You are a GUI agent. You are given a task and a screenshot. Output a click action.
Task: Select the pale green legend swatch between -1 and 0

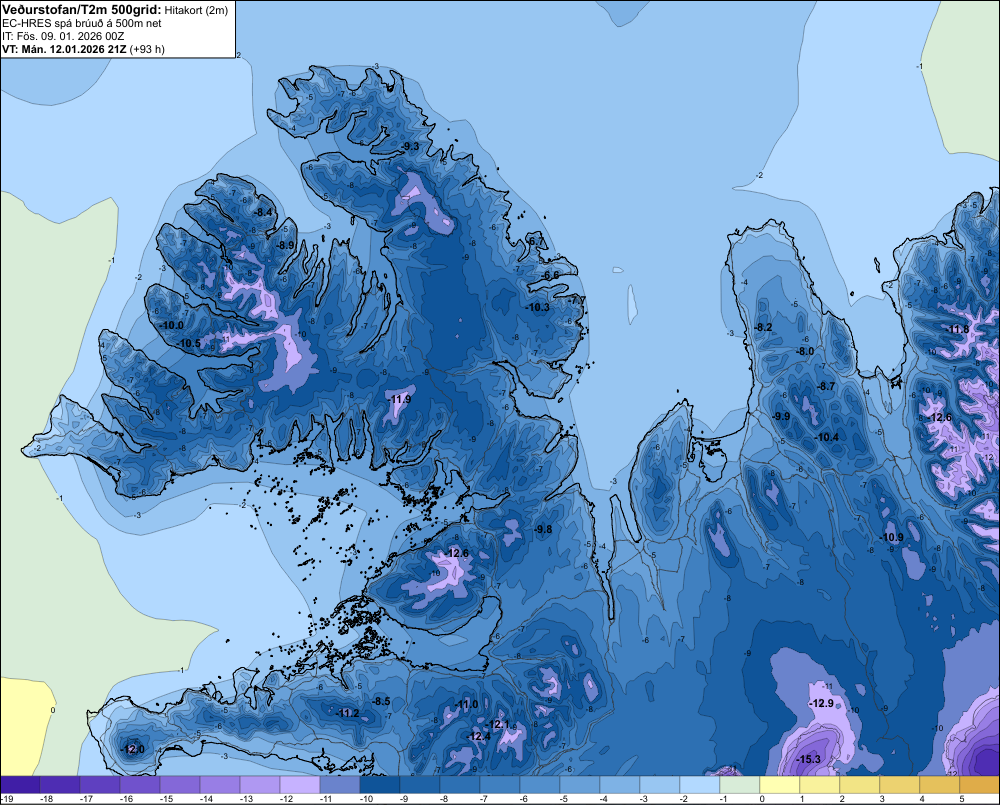pyautogui.click(x=740, y=785)
